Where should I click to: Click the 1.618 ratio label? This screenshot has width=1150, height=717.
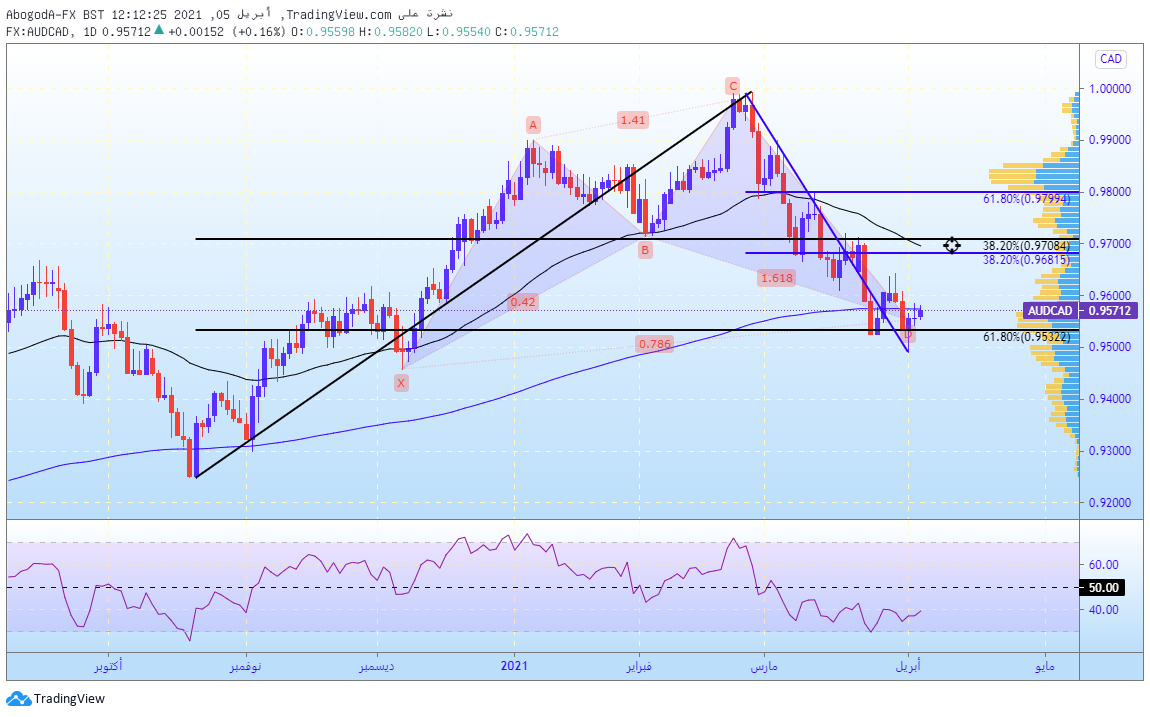click(777, 278)
